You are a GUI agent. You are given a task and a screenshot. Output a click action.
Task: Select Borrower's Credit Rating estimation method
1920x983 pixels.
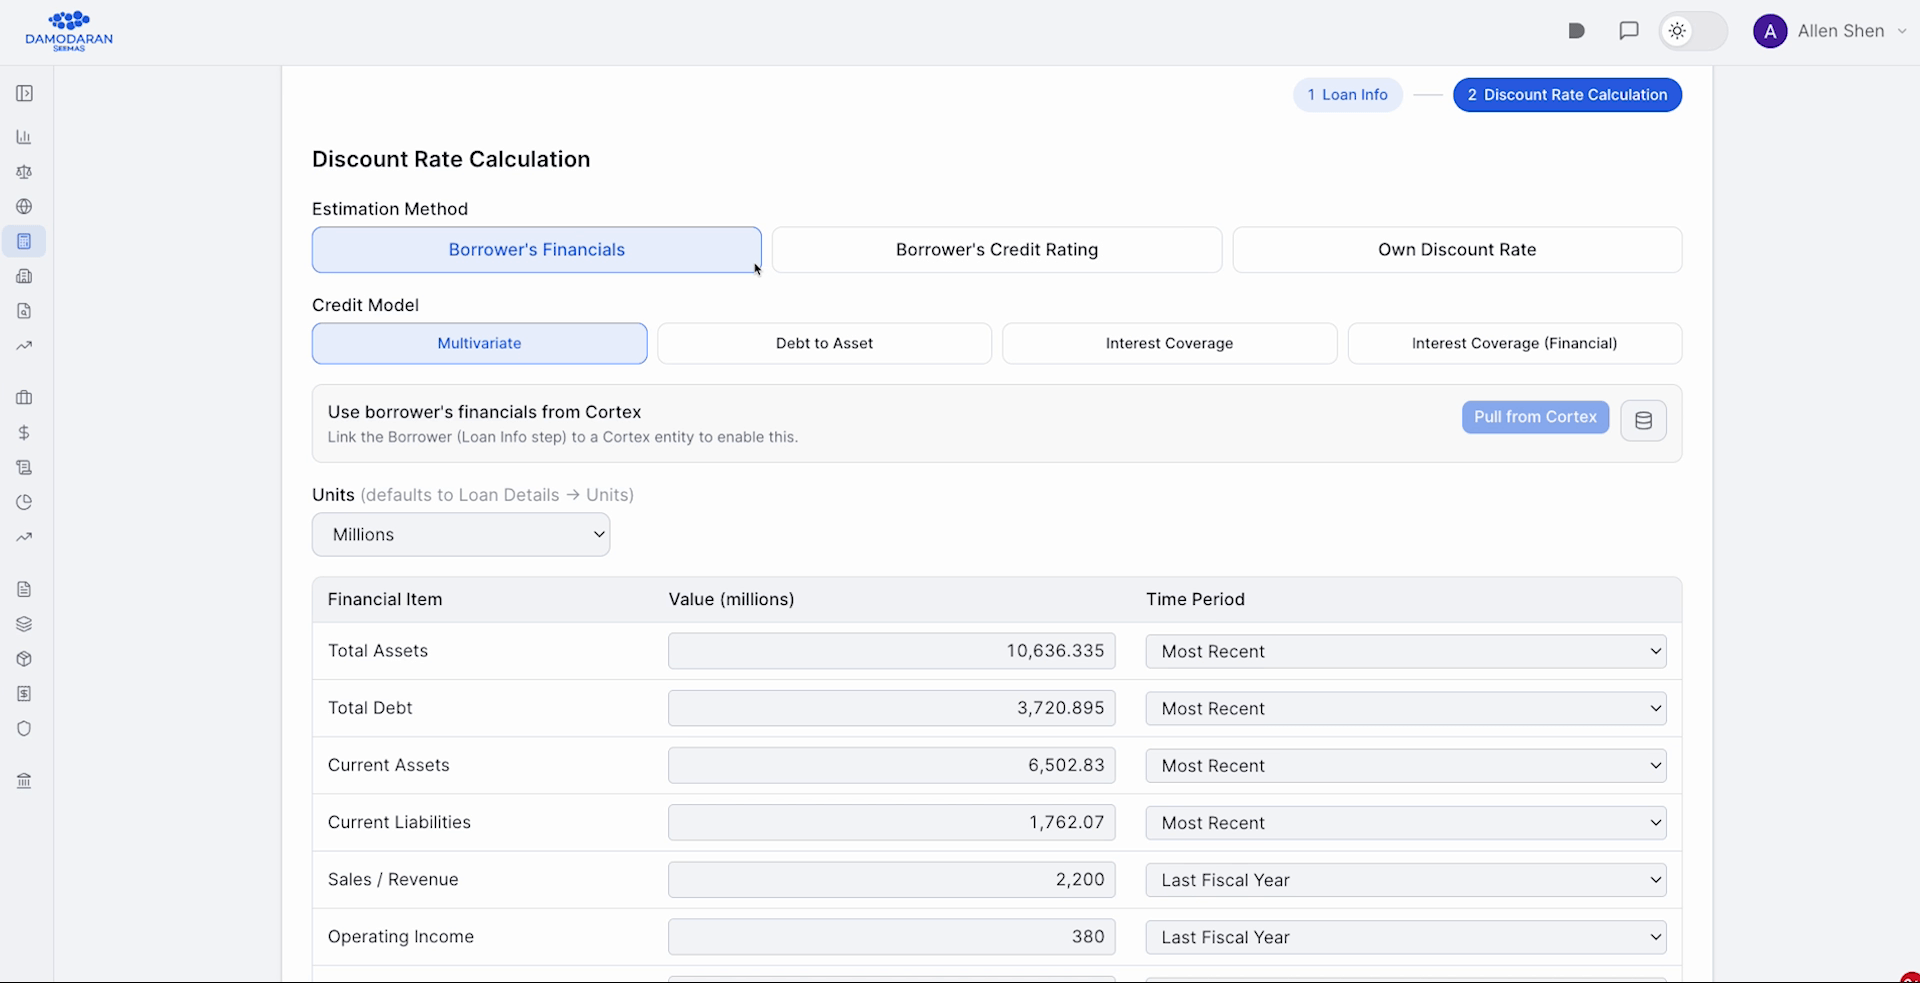[x=997, y=250]
